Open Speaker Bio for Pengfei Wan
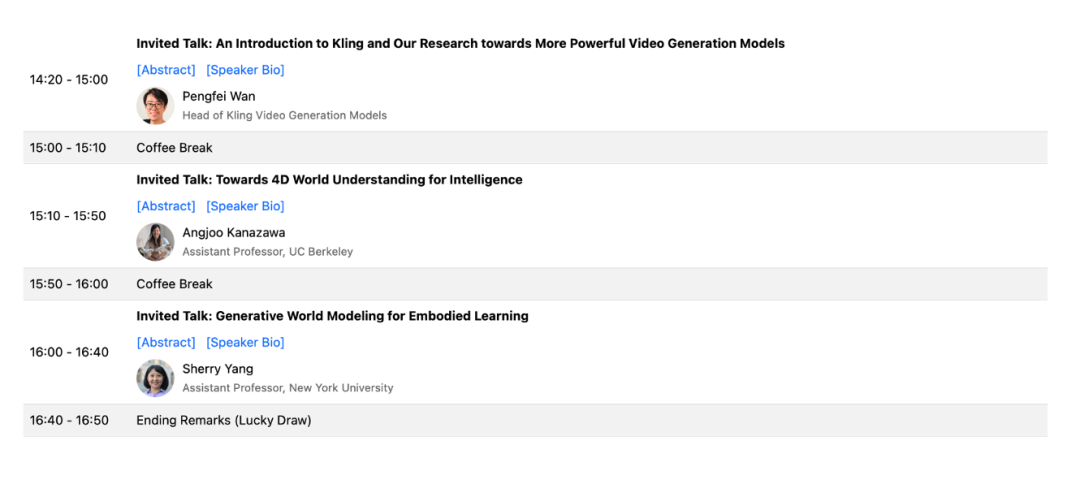 click(x=245, y=70)
